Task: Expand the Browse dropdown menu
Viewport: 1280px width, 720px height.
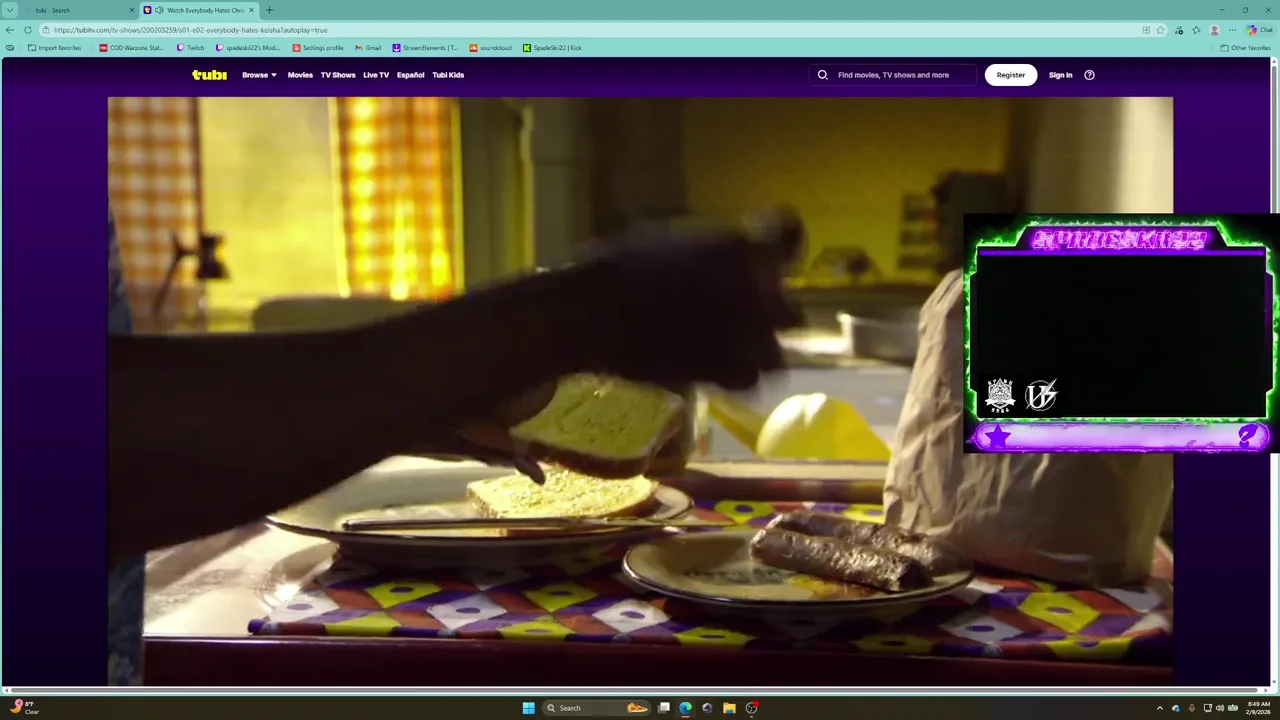Action: (259, 75)
